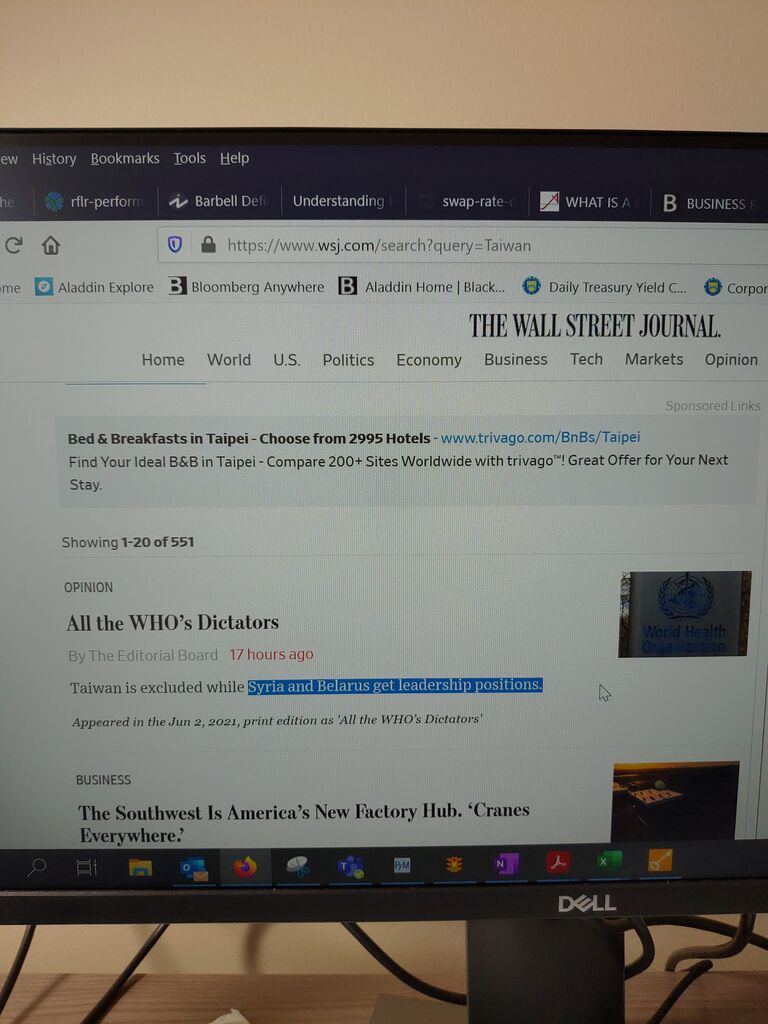
Task: Click the Southwest factory article thumbnail
Action: (x=675, y=801)
